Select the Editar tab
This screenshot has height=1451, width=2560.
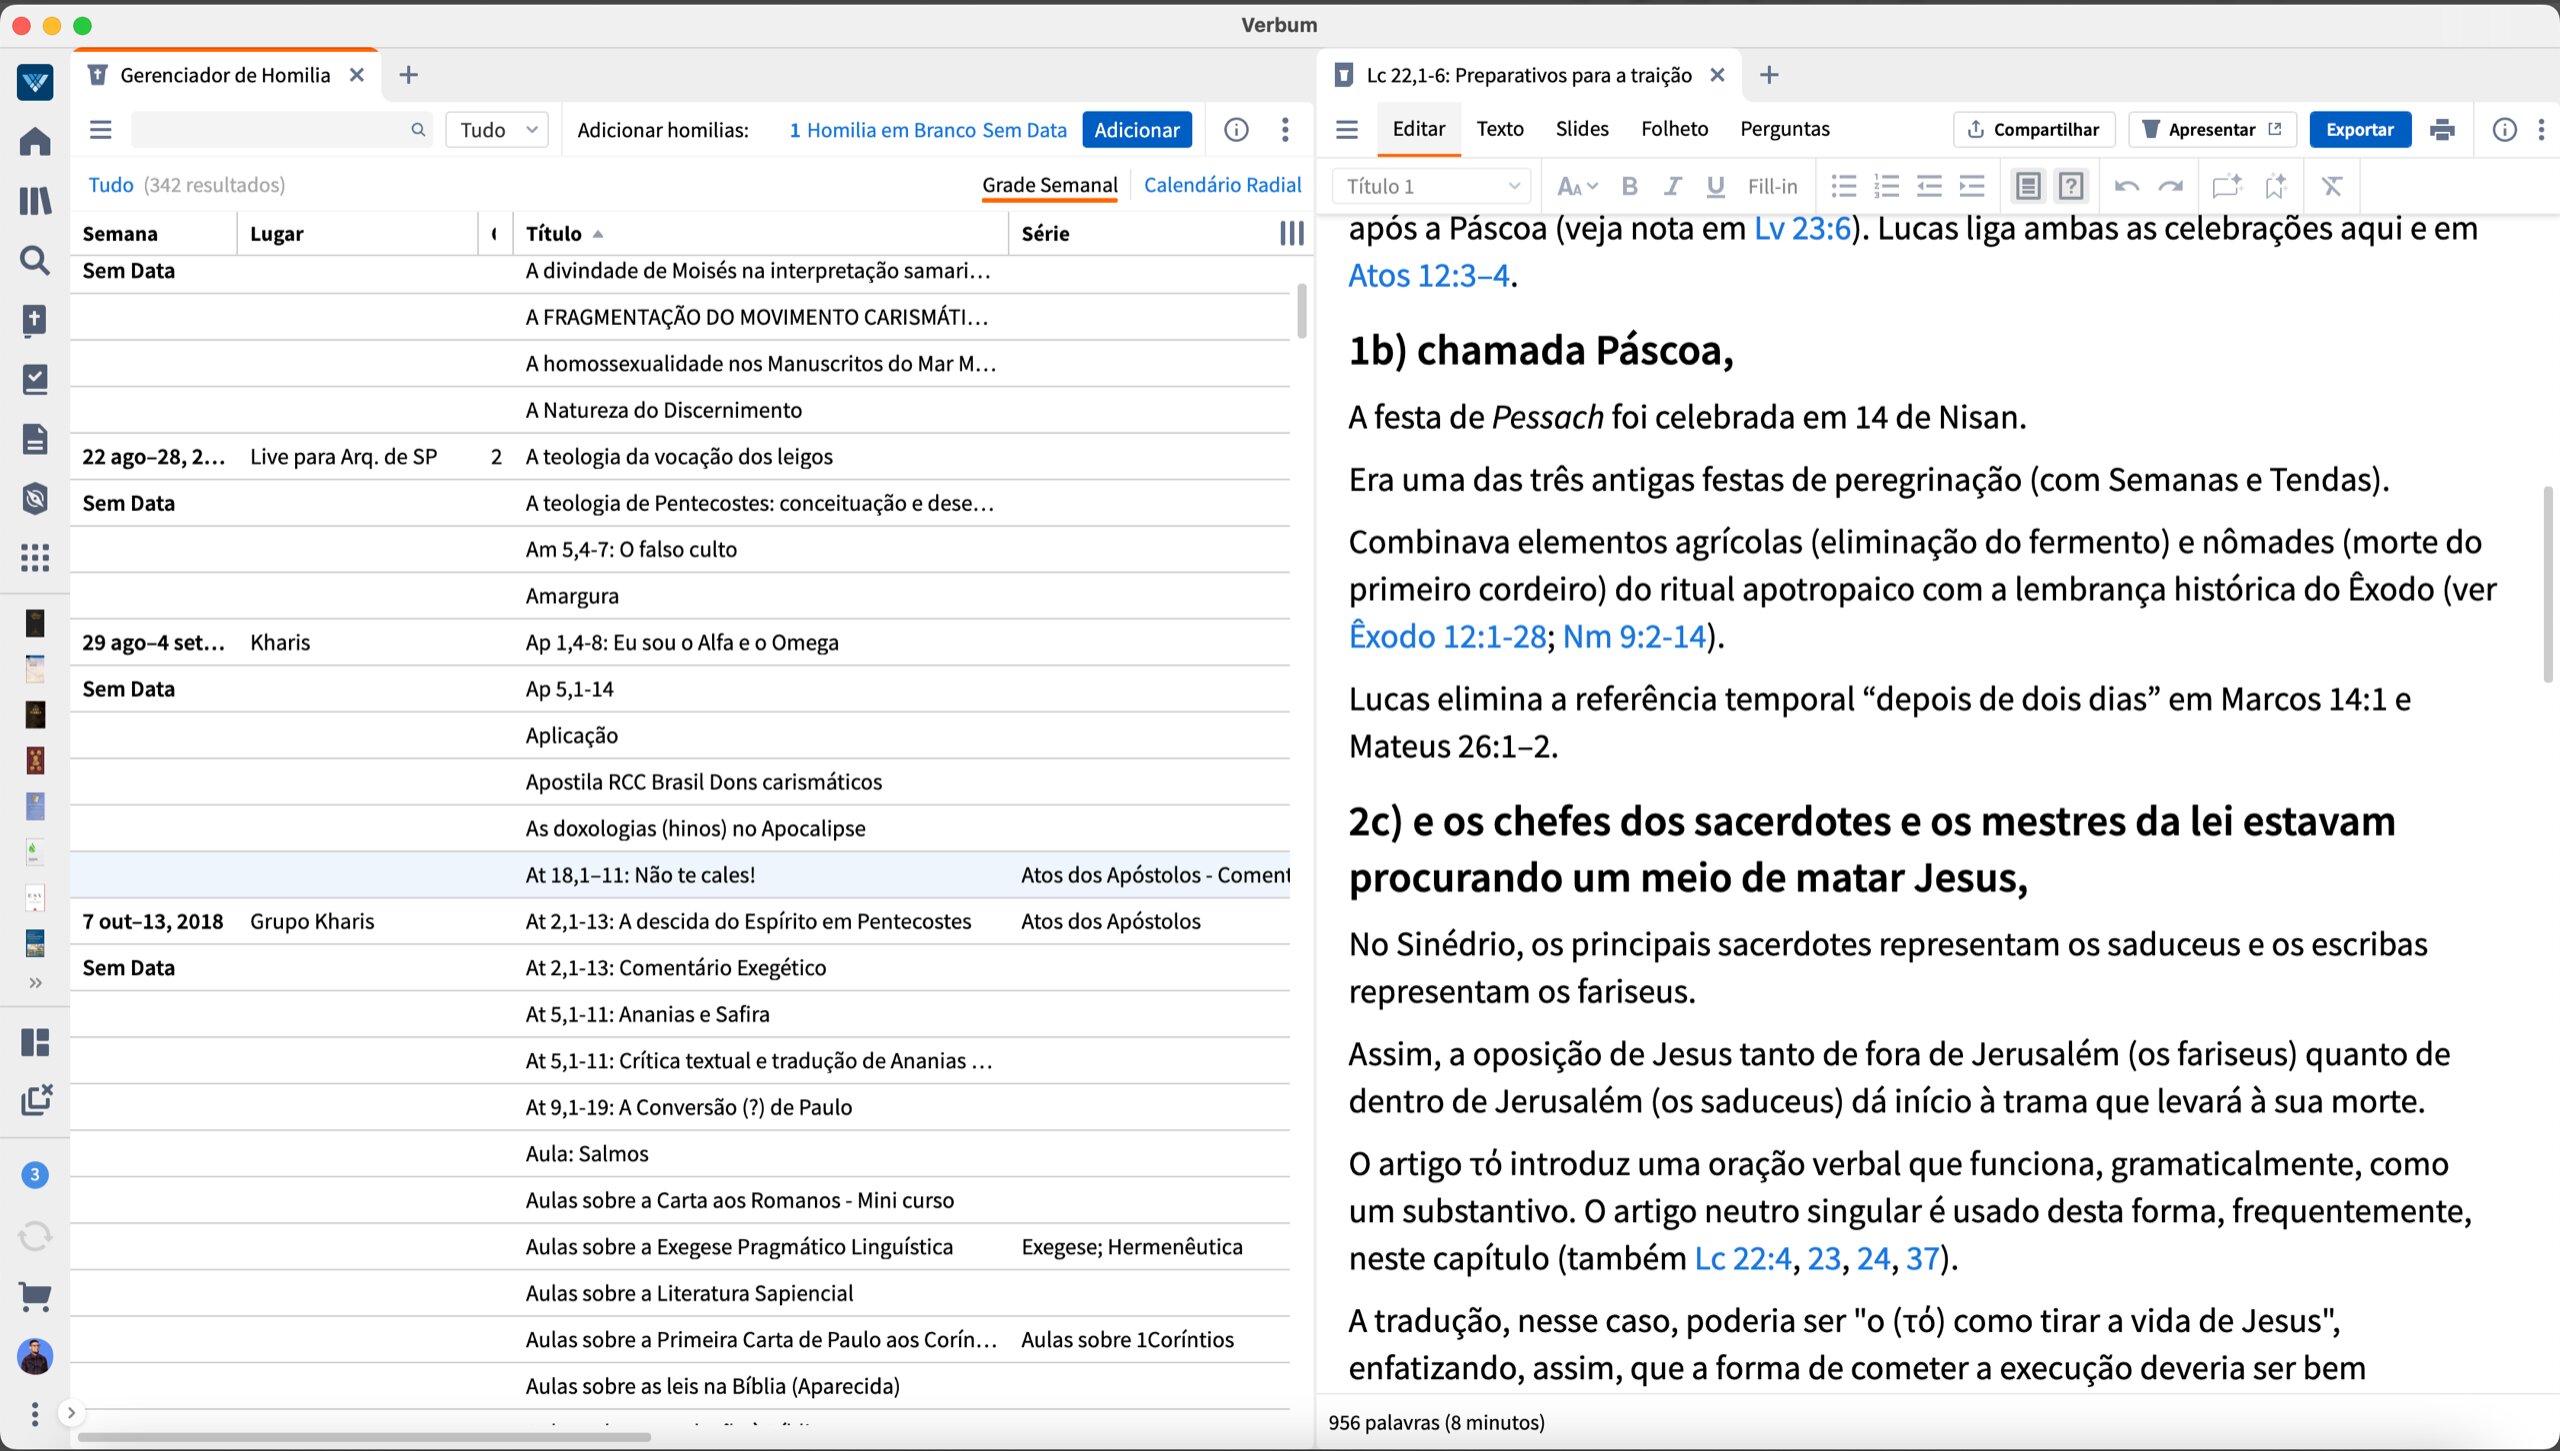point(1419,129)
